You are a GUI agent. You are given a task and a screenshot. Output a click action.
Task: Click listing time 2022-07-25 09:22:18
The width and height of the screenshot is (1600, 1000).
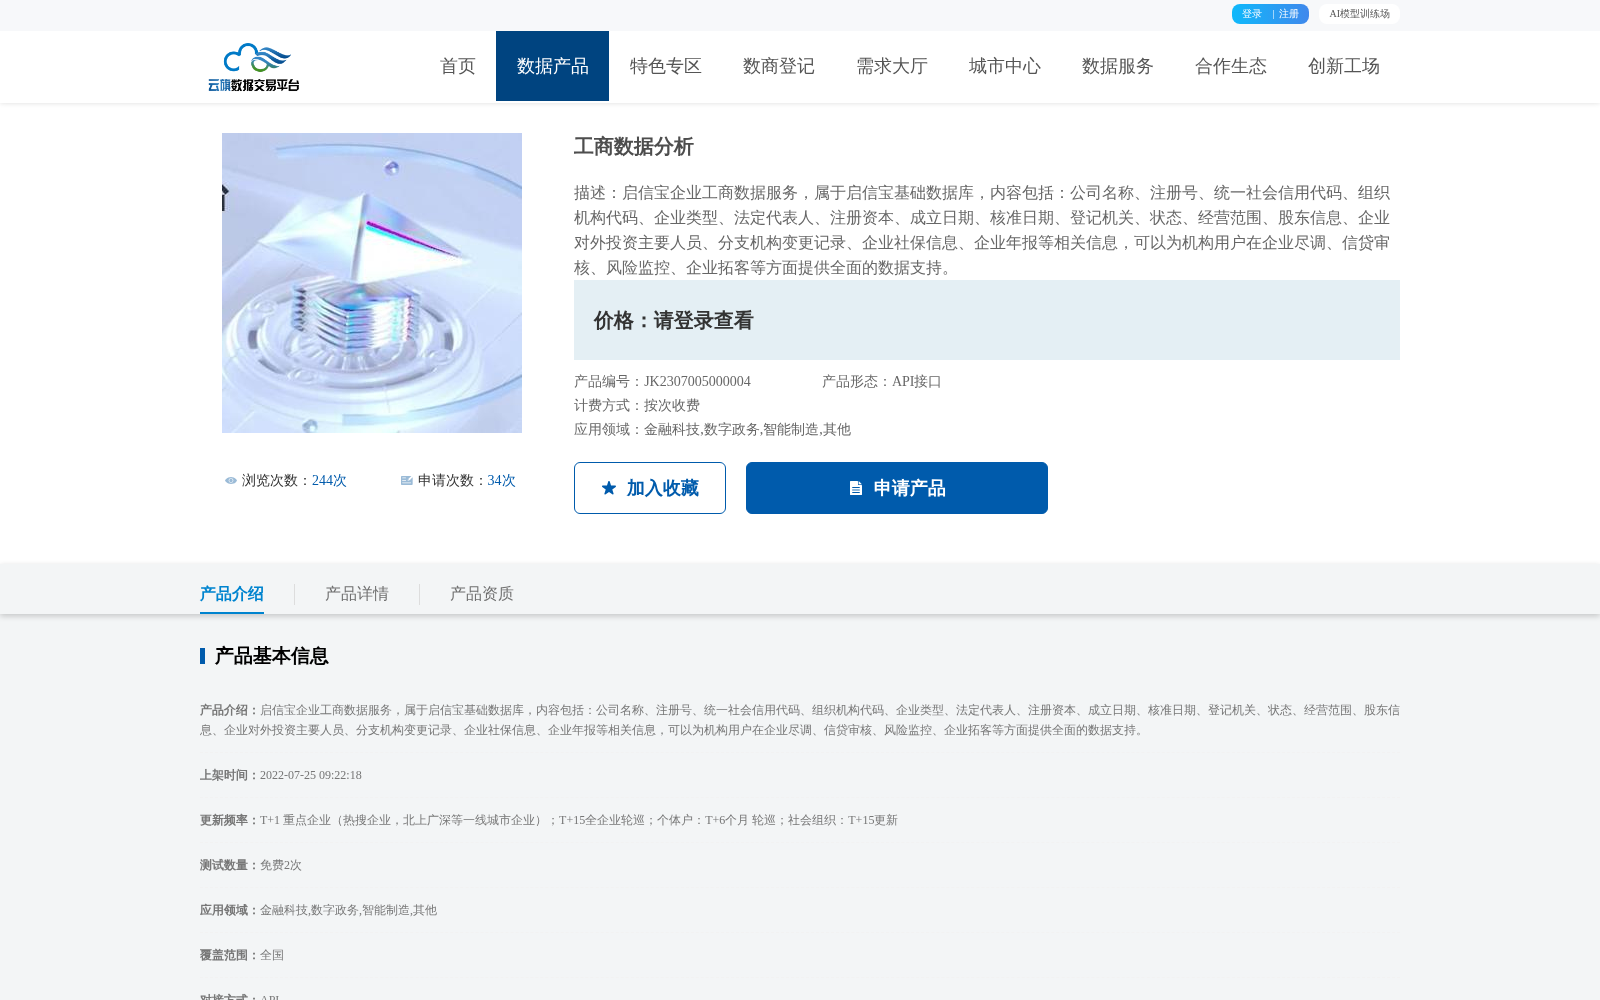[311, 775]
